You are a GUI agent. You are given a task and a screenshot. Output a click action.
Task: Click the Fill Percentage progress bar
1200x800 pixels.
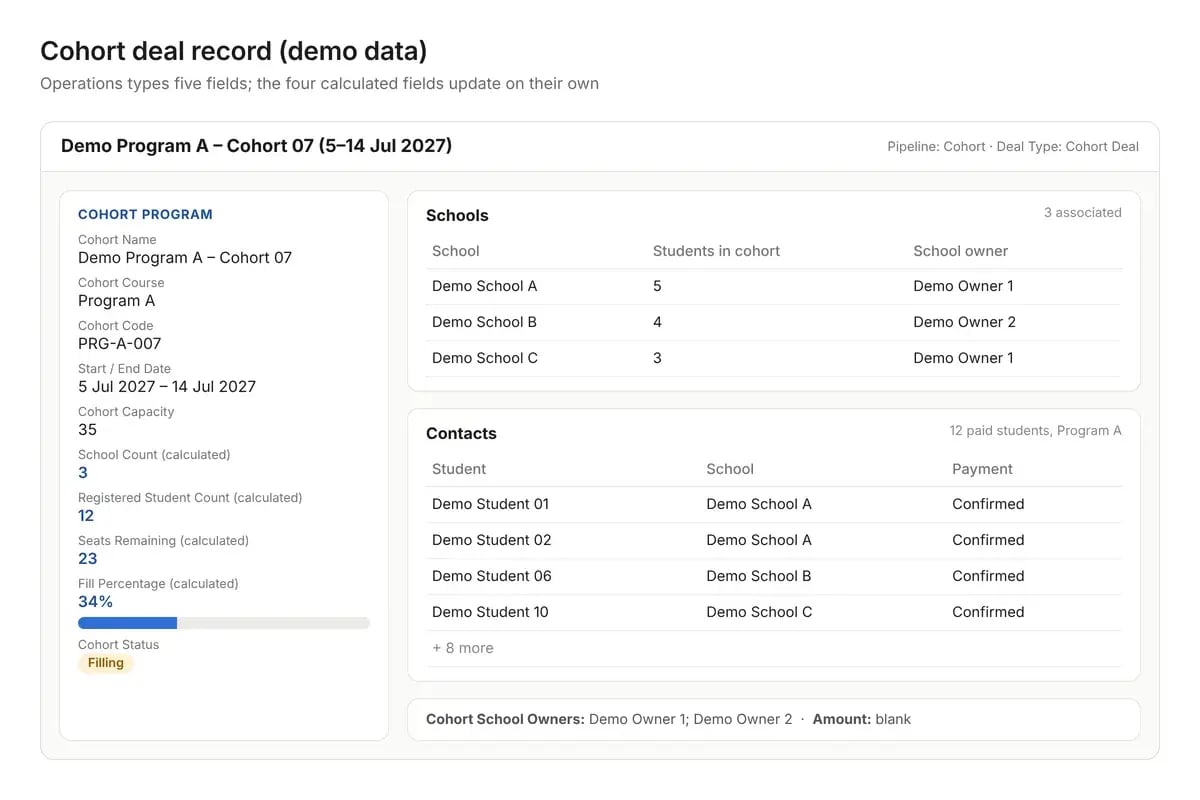224,623
